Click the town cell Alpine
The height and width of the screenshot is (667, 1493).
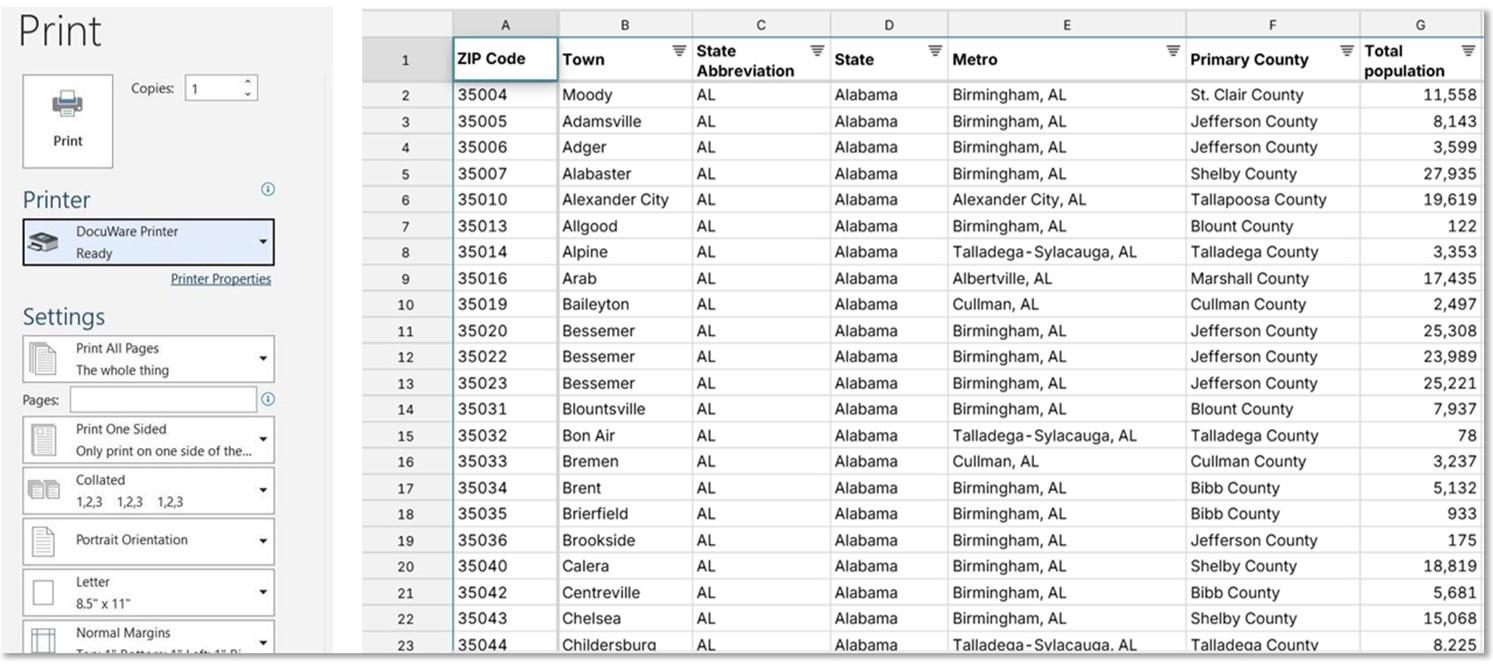[x=625, y=252]
